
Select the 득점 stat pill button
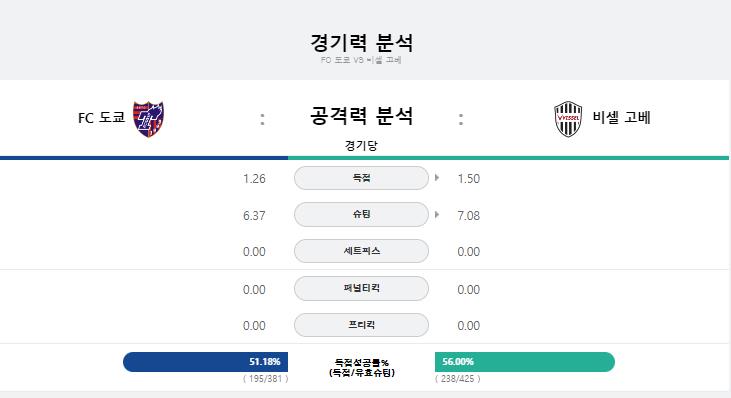coord(361,178)
